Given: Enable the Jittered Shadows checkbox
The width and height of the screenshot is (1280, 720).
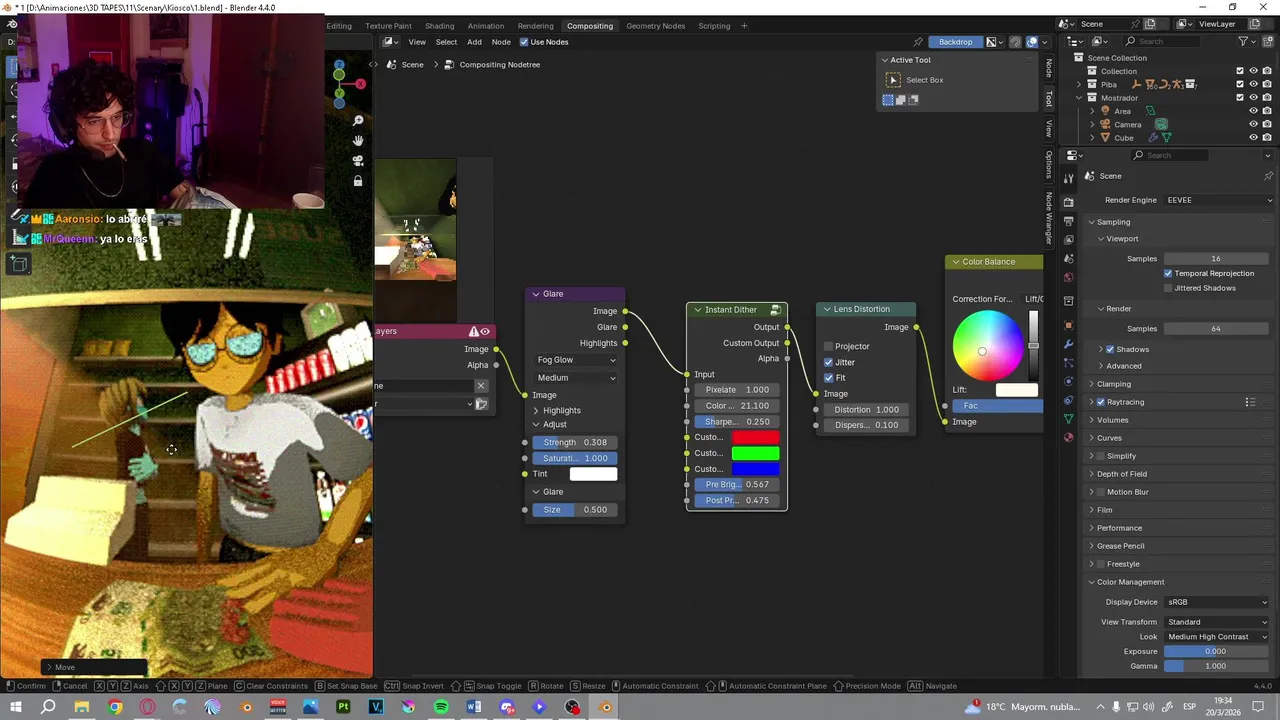Looking at the screenshot, I should coord(1168,288).
